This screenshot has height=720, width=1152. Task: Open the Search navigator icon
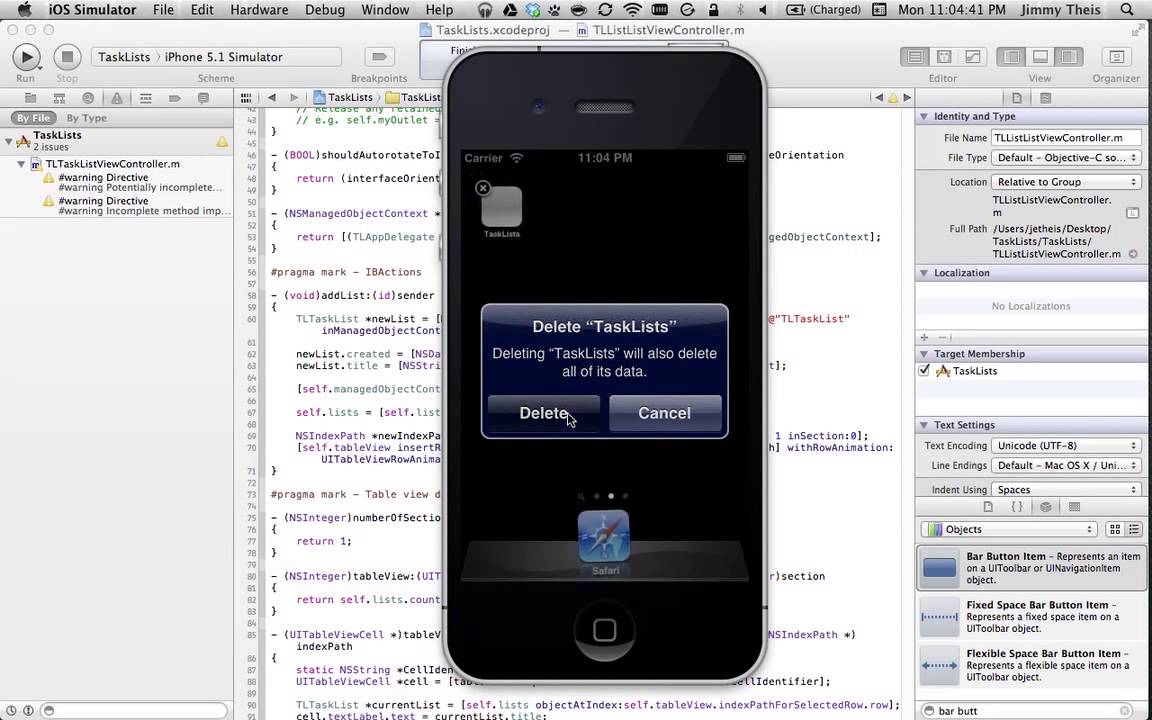click(88, 98)
